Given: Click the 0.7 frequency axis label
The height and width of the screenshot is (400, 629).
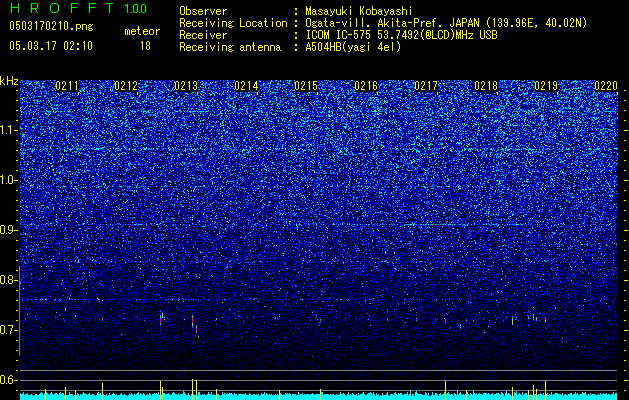Looking at the screenshot, I should 9,330.
